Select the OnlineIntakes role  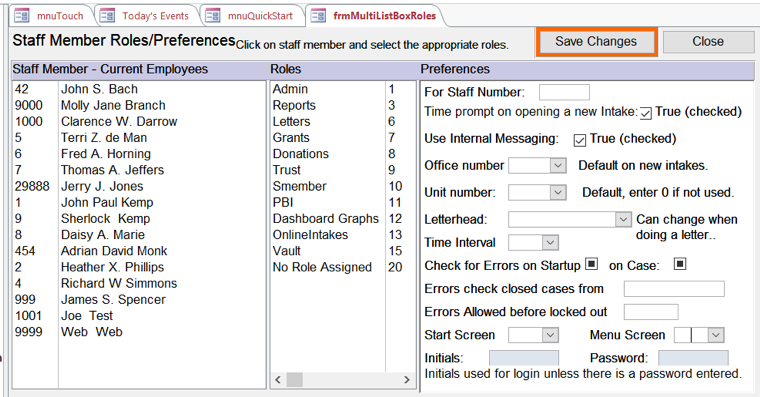coord(343,235)
